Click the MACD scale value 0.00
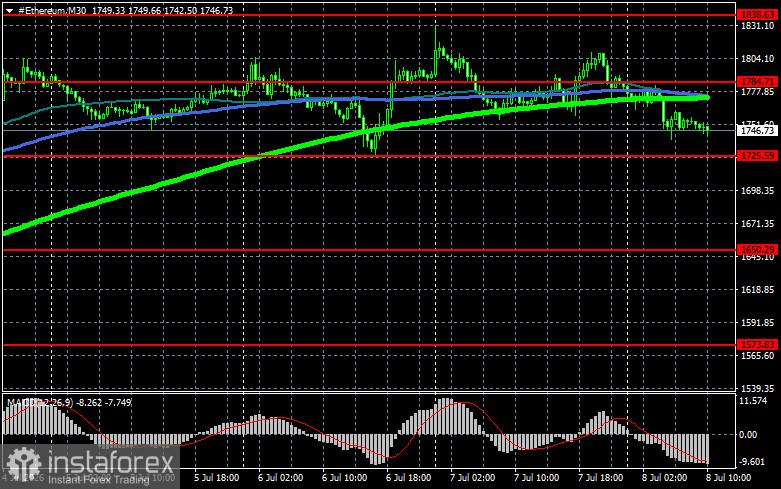Viewport: 781px width, 489px height. [x=748, y=435]
